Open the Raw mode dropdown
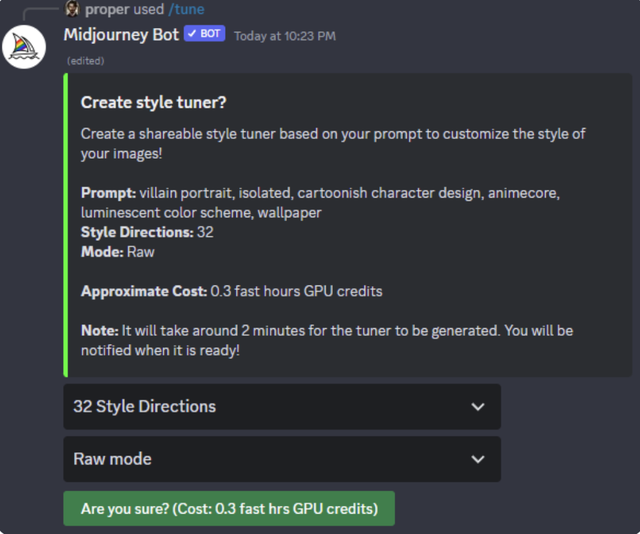The width and height of the screenshot is (640, 534). (281, 459)
